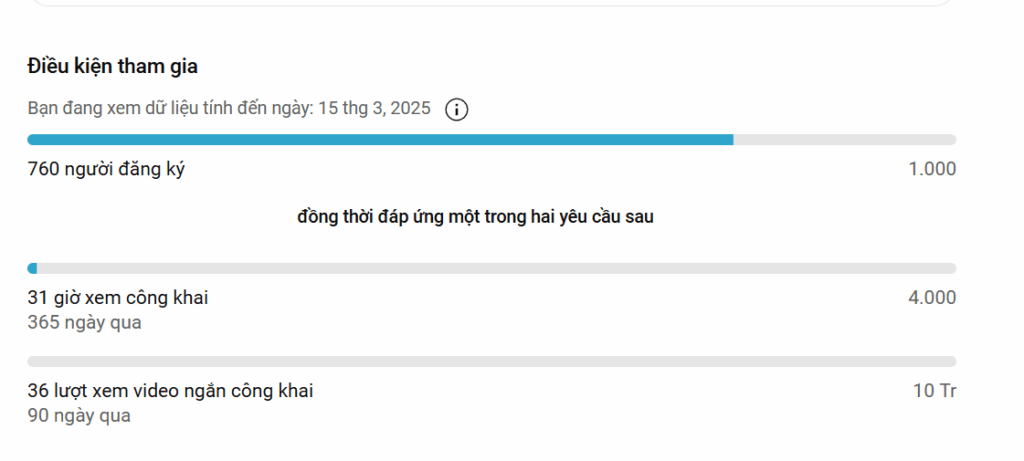Select the "31 giờ xem công khai" label
The image size is (1024, 461).
(x=118, y=298)
